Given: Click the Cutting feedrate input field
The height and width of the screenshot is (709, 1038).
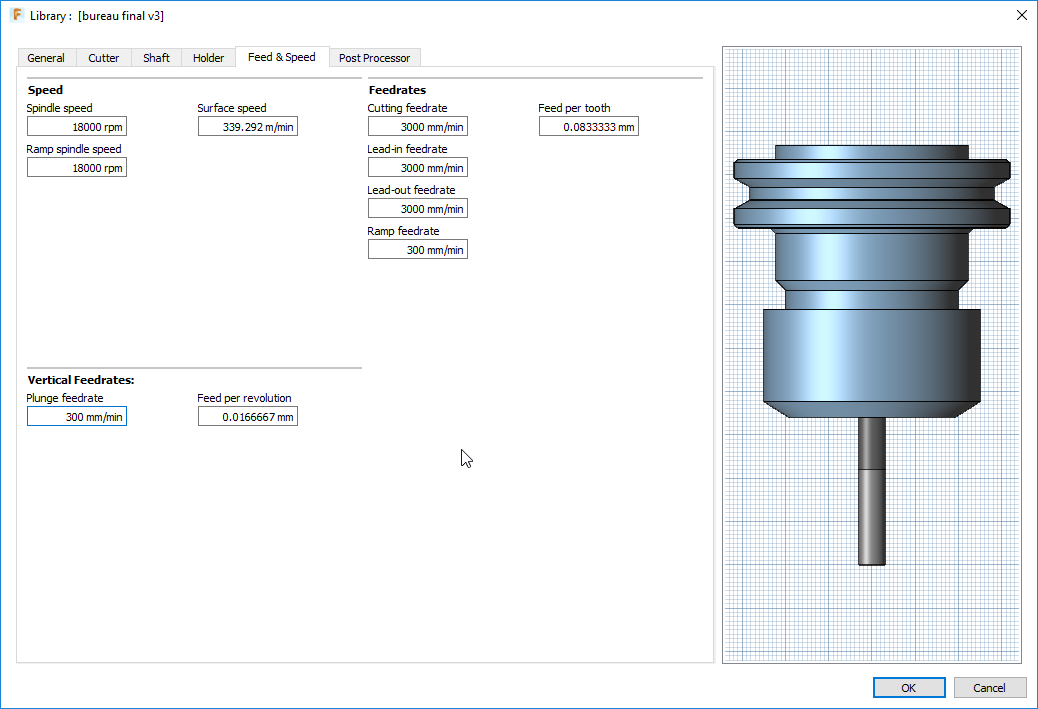Looking at the screenshot, I should [418, 126].
